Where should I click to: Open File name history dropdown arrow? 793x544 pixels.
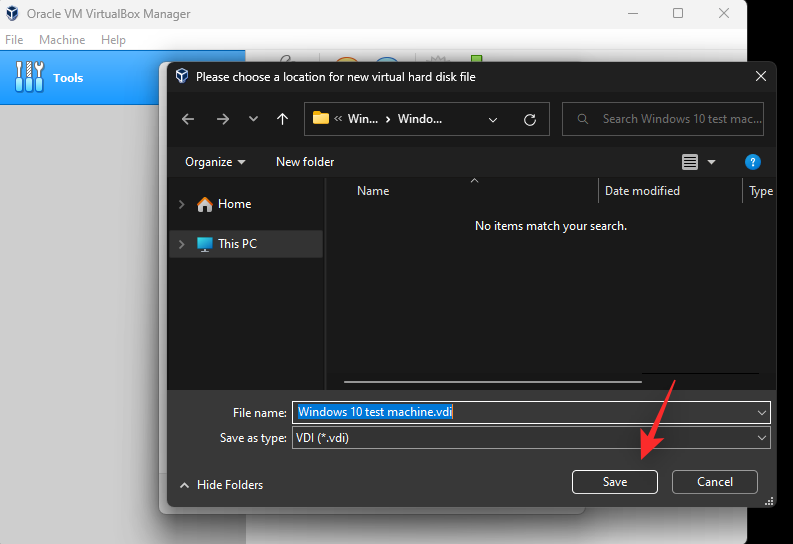pos(762,413)
